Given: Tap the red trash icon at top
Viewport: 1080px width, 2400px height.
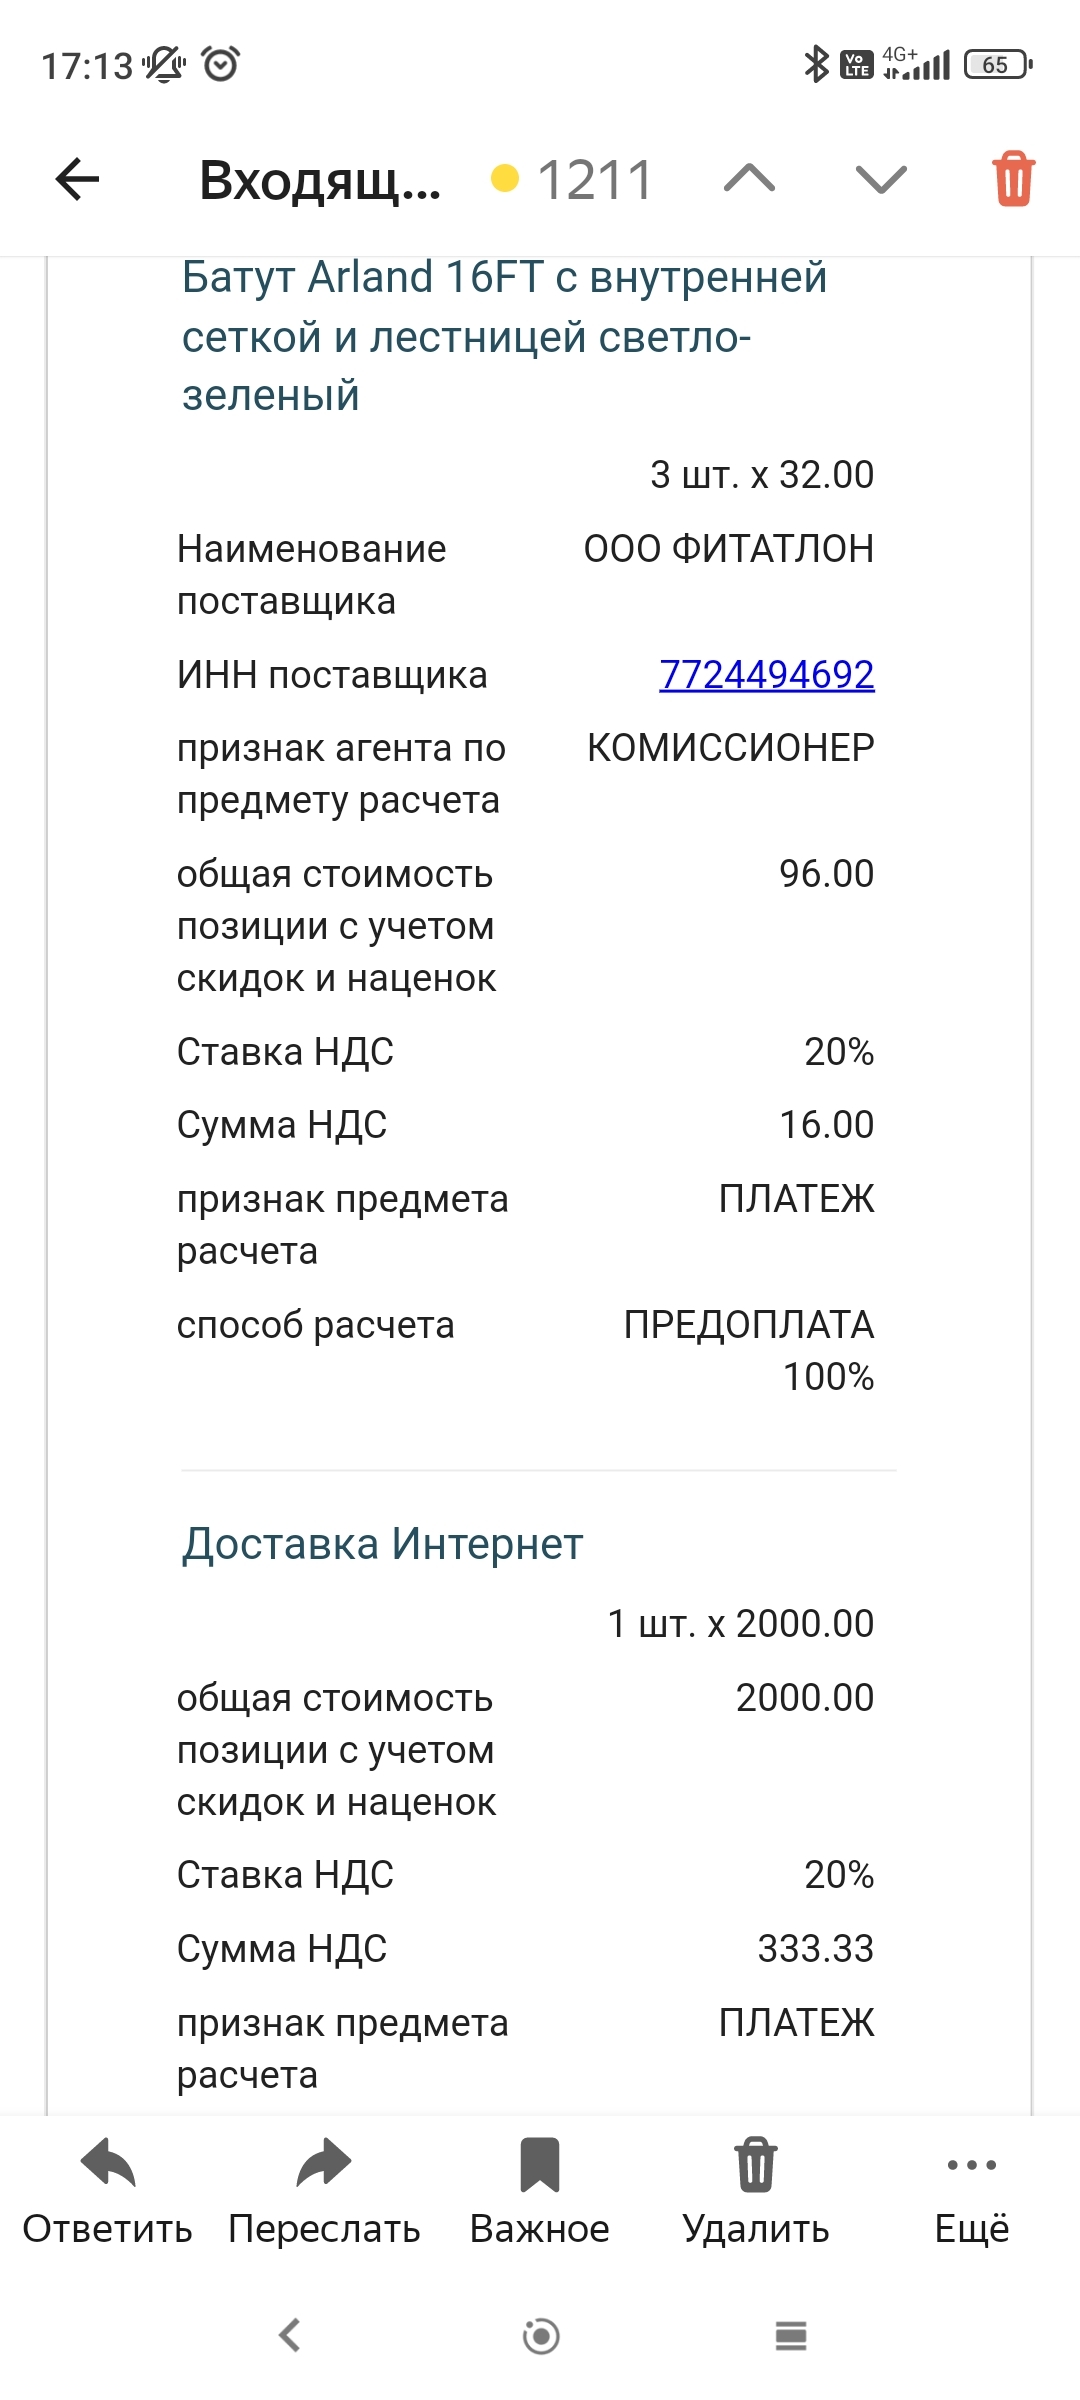Looking at the screenshot, I should [x=1013, y=180].
